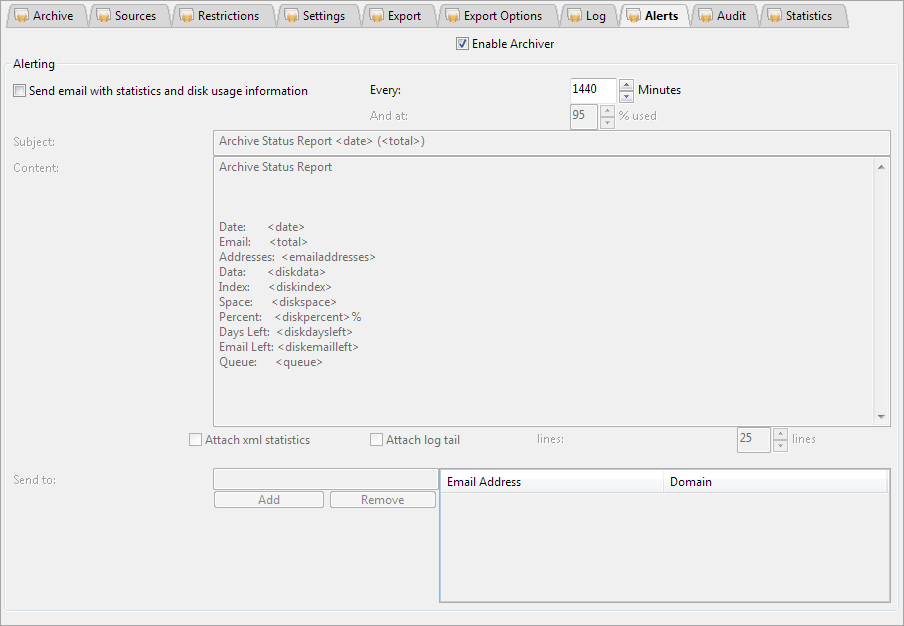Image resolution: width=904 pixels, height=626 pixels.
Task: Click the Content area scrollbar down arrow
Action: click(x=881, y=417)
